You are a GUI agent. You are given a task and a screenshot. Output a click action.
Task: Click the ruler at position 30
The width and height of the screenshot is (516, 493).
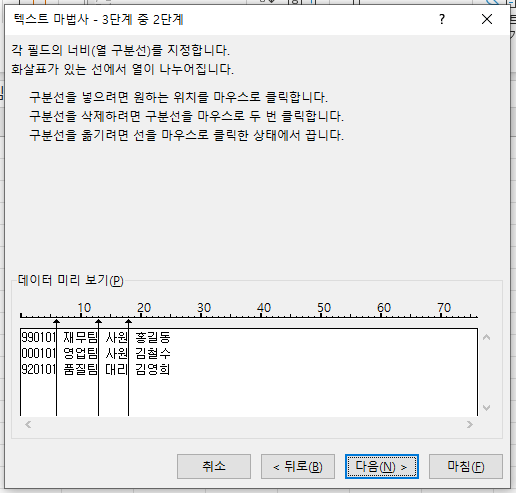tap(204, 308)
